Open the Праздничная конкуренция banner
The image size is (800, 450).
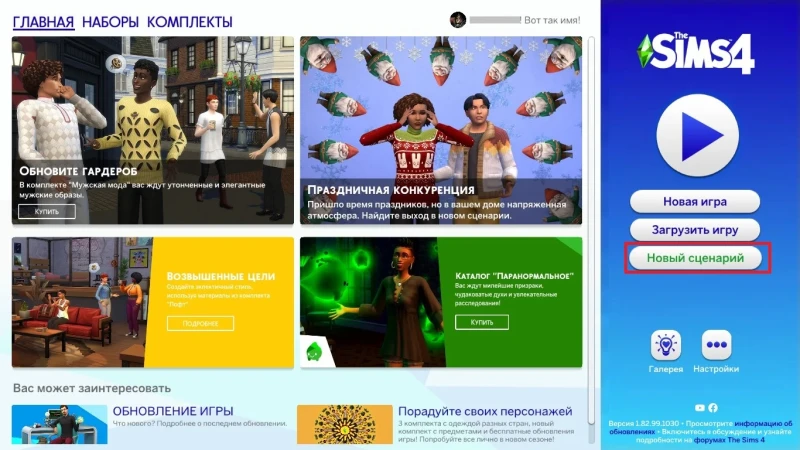tap(441, 130)
